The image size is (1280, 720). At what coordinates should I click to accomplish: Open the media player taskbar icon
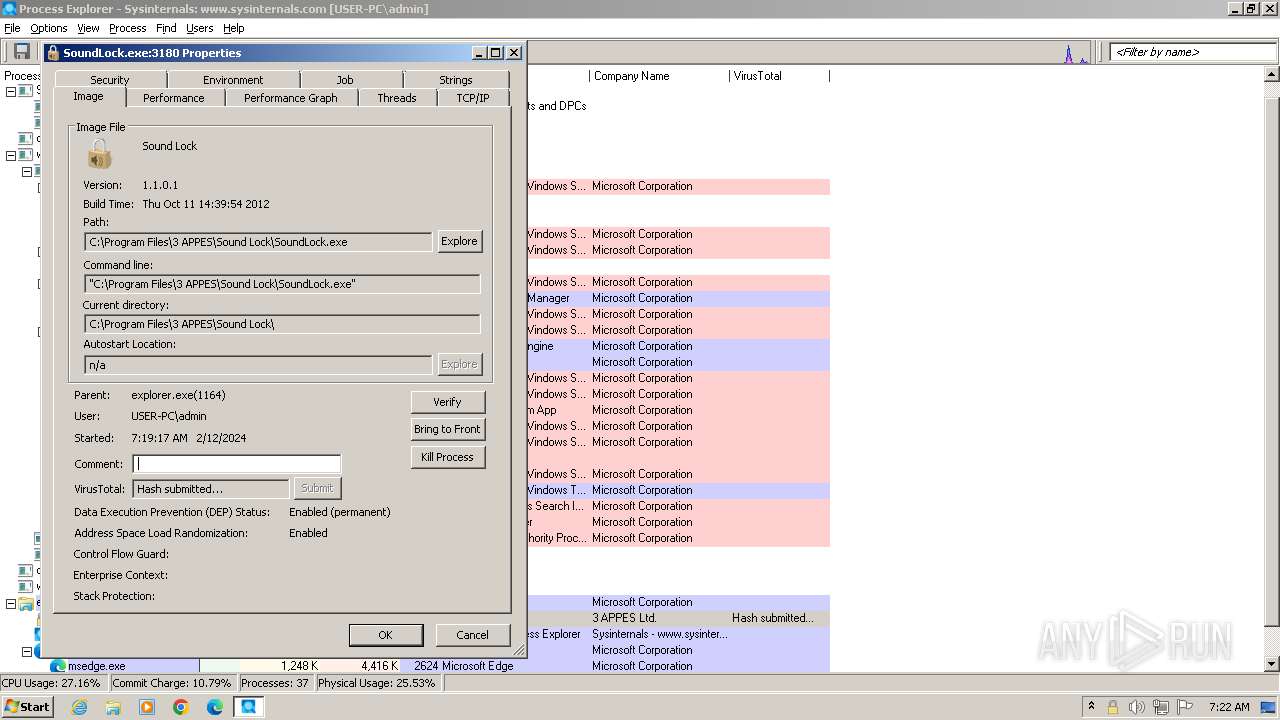[147, 707]
